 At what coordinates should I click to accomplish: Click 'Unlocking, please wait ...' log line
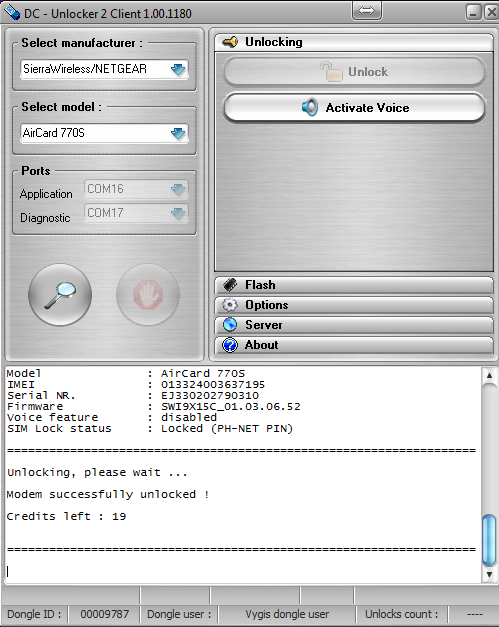97,473
